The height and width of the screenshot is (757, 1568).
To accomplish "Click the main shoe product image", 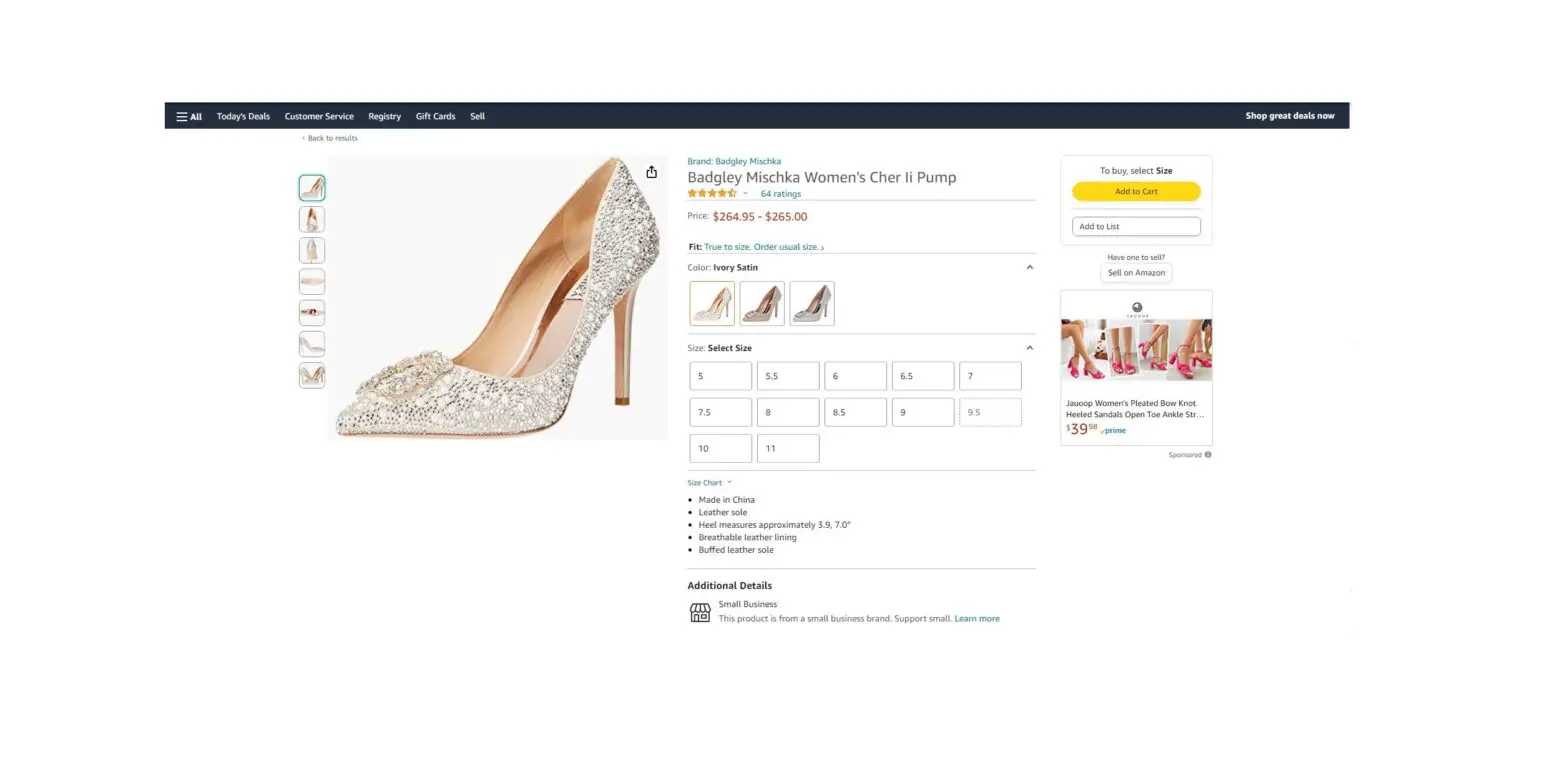I will click(x=498, y=297).
